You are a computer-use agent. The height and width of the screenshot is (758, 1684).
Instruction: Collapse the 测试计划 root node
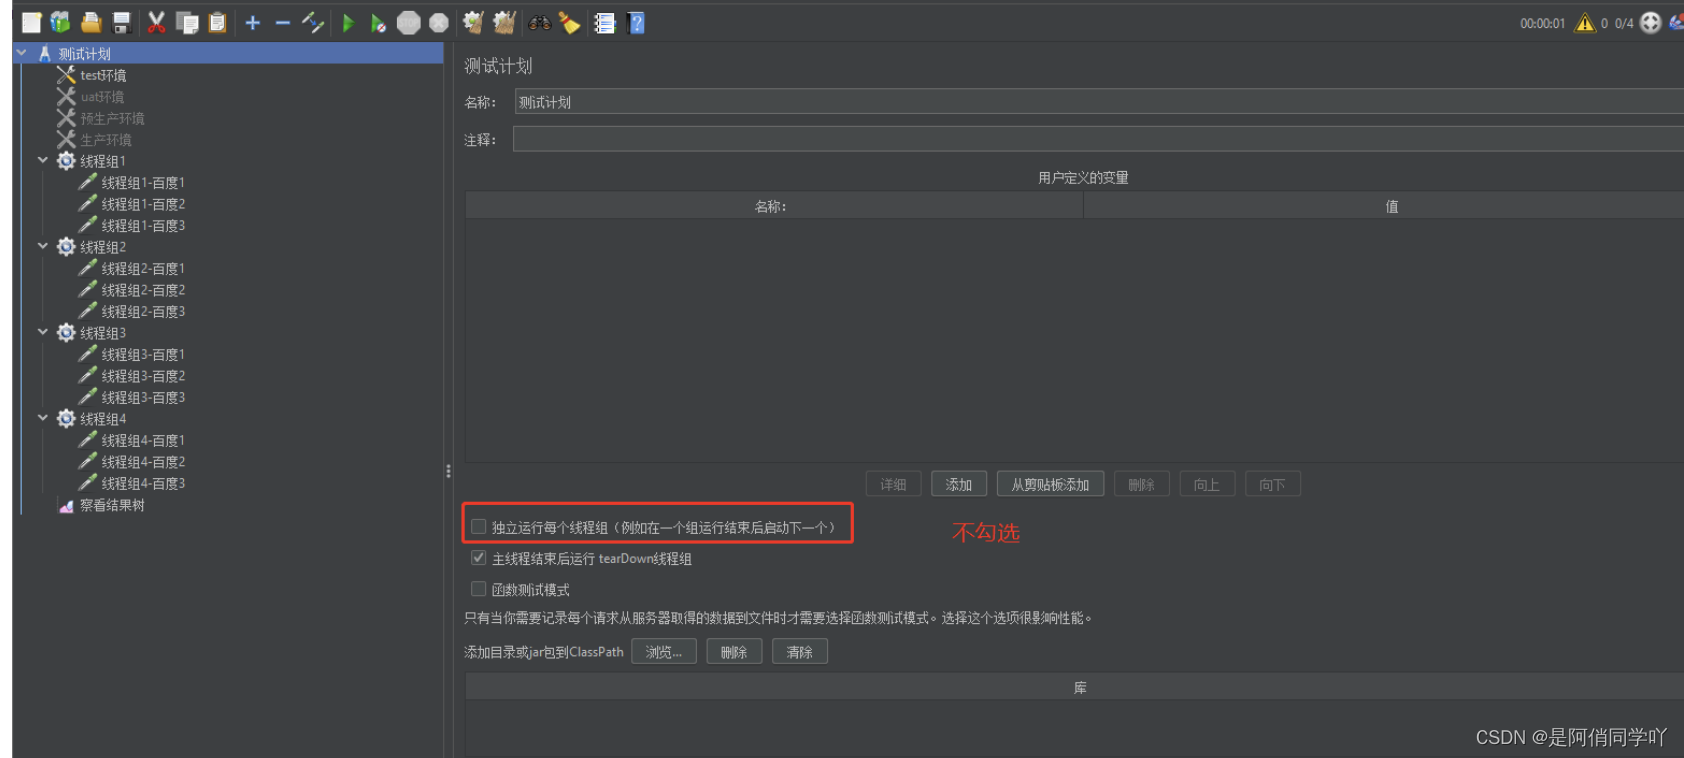point(22,53)
